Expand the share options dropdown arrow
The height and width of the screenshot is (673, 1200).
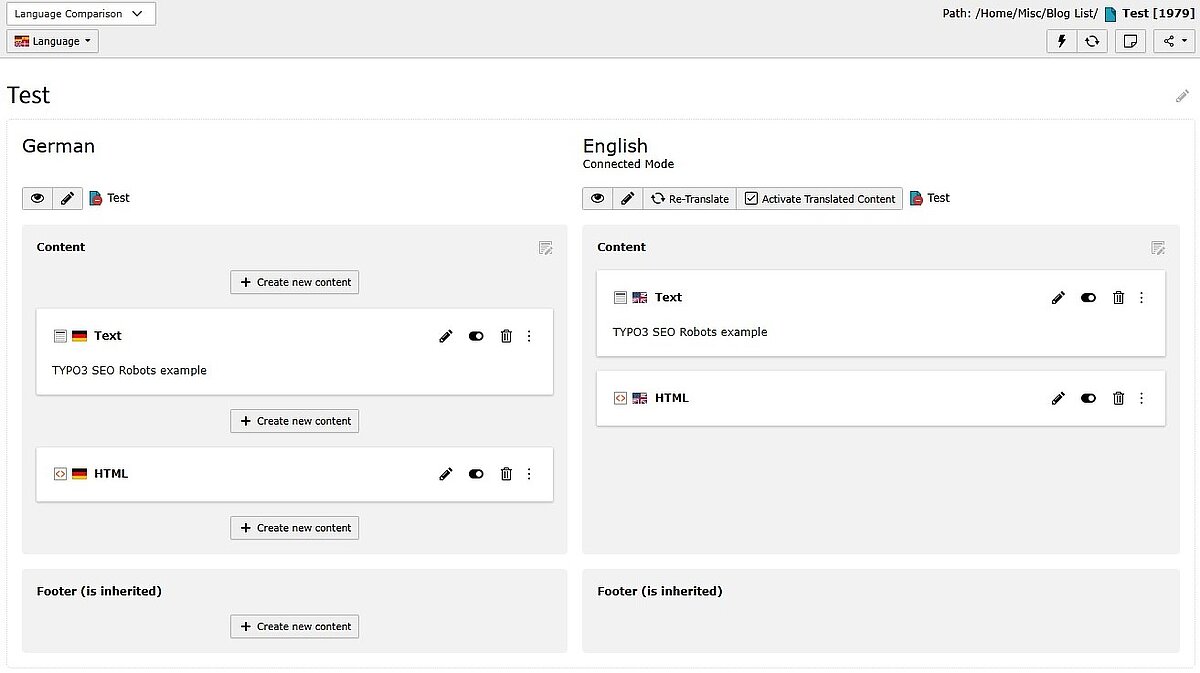point(1182,41)
